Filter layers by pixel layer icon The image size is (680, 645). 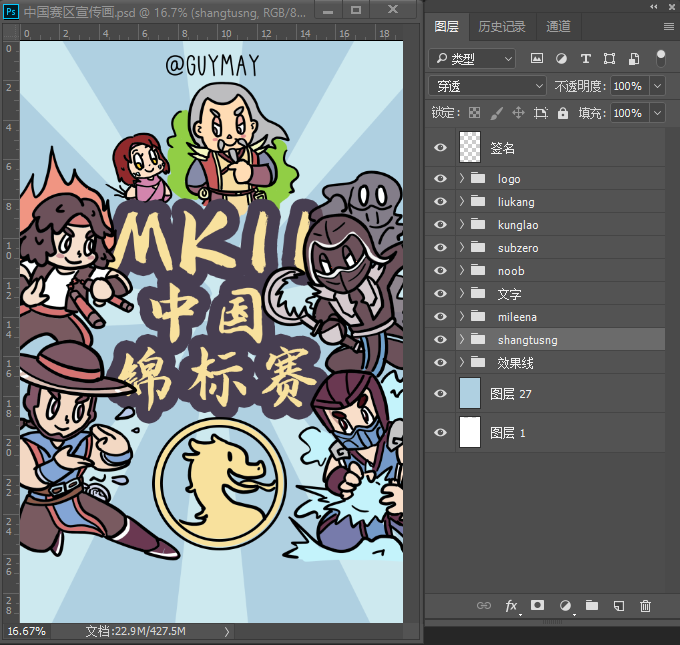click(536, 58)
